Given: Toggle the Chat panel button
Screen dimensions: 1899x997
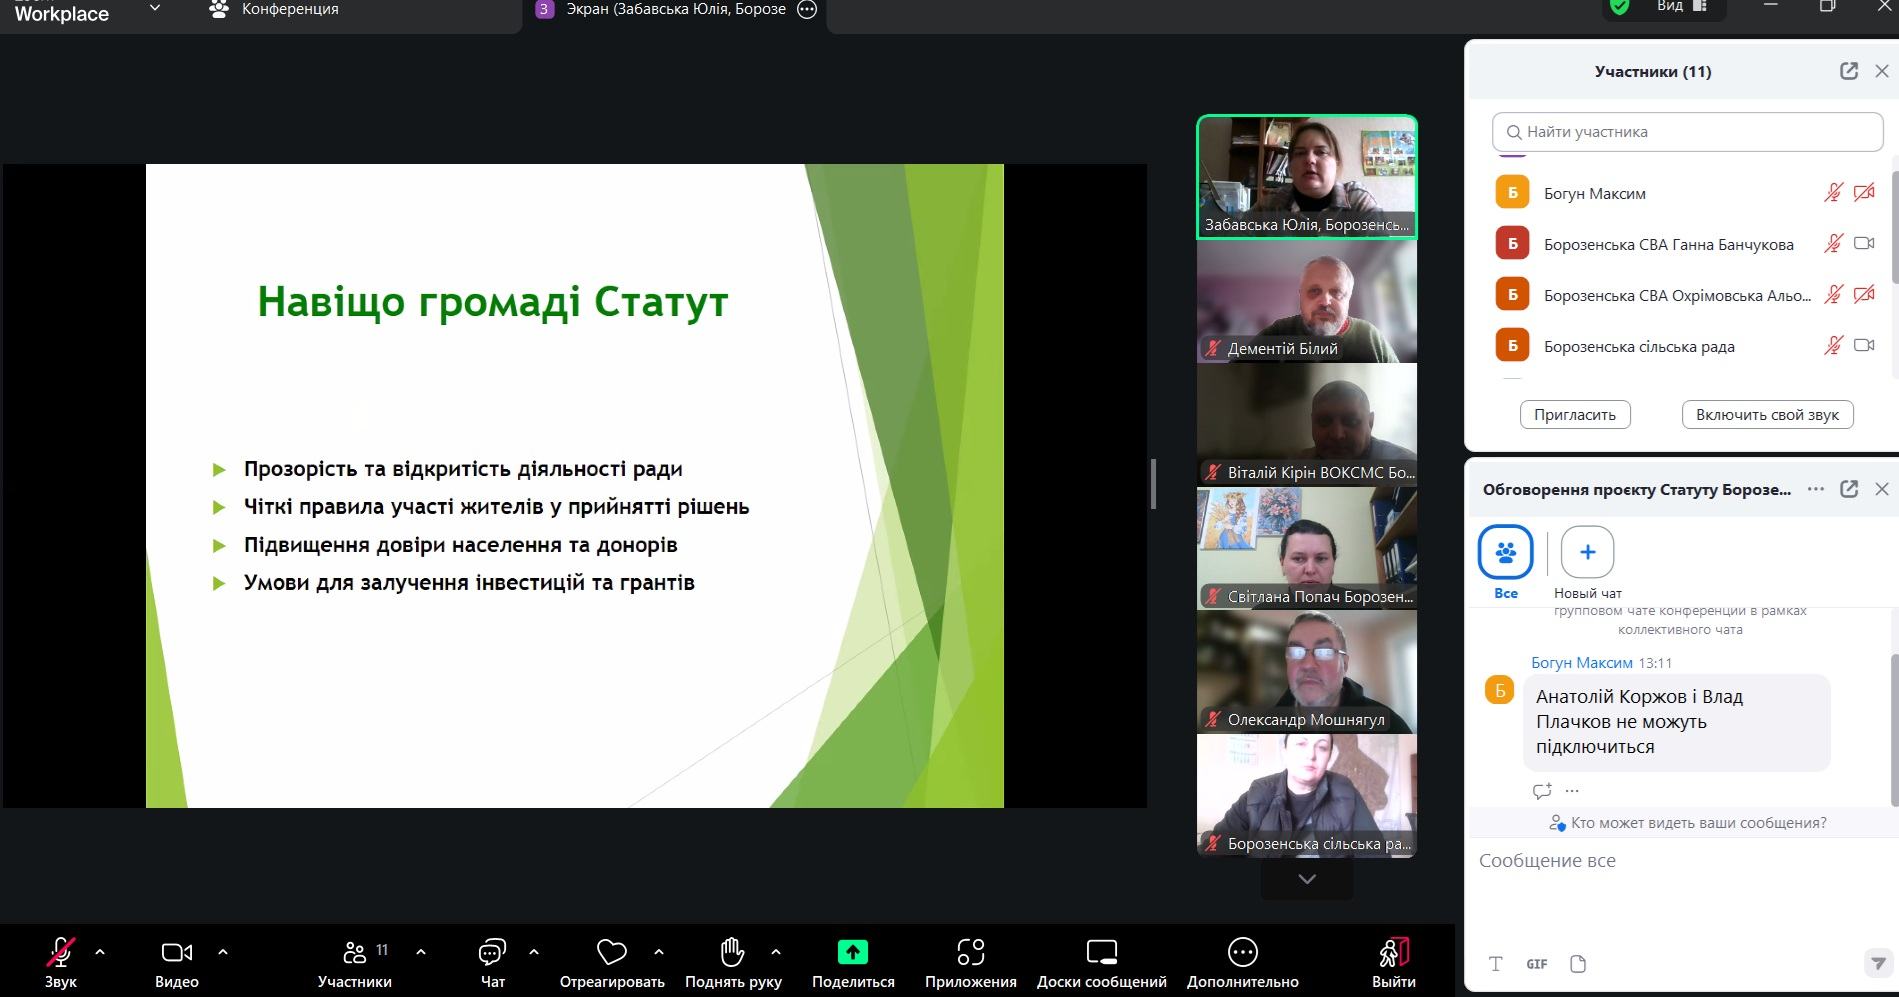Looking at the screenshot, I should pos(492,952).
